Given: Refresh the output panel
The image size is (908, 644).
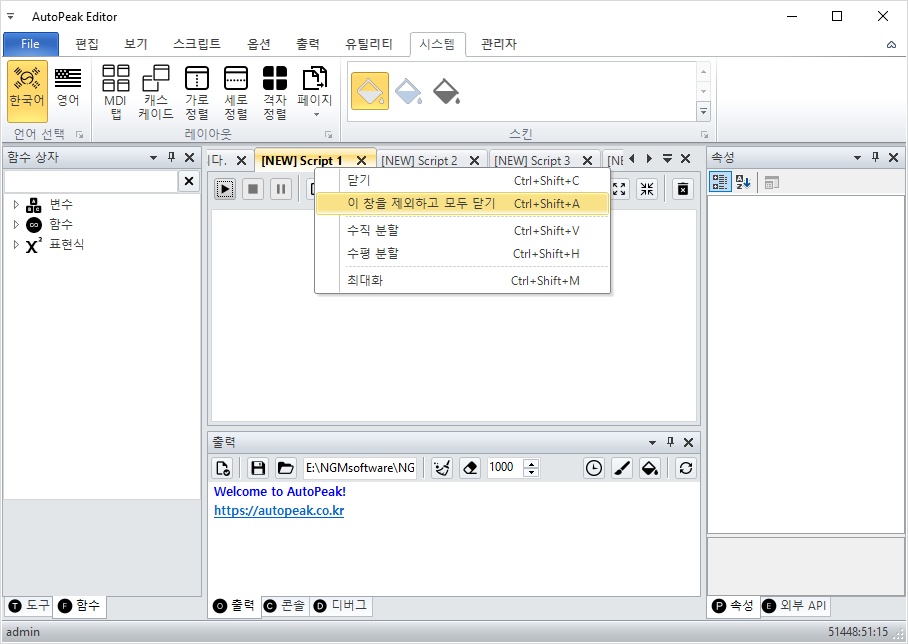Looking at the screenshot, I should (686, 468).
